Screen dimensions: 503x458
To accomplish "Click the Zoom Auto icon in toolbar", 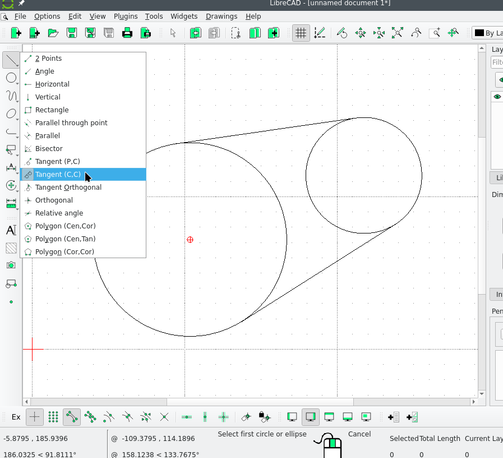I will point(397,33).
